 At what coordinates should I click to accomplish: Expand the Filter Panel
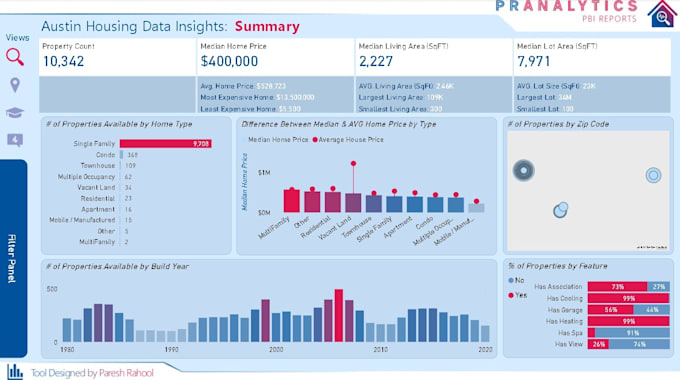point(13,258)
